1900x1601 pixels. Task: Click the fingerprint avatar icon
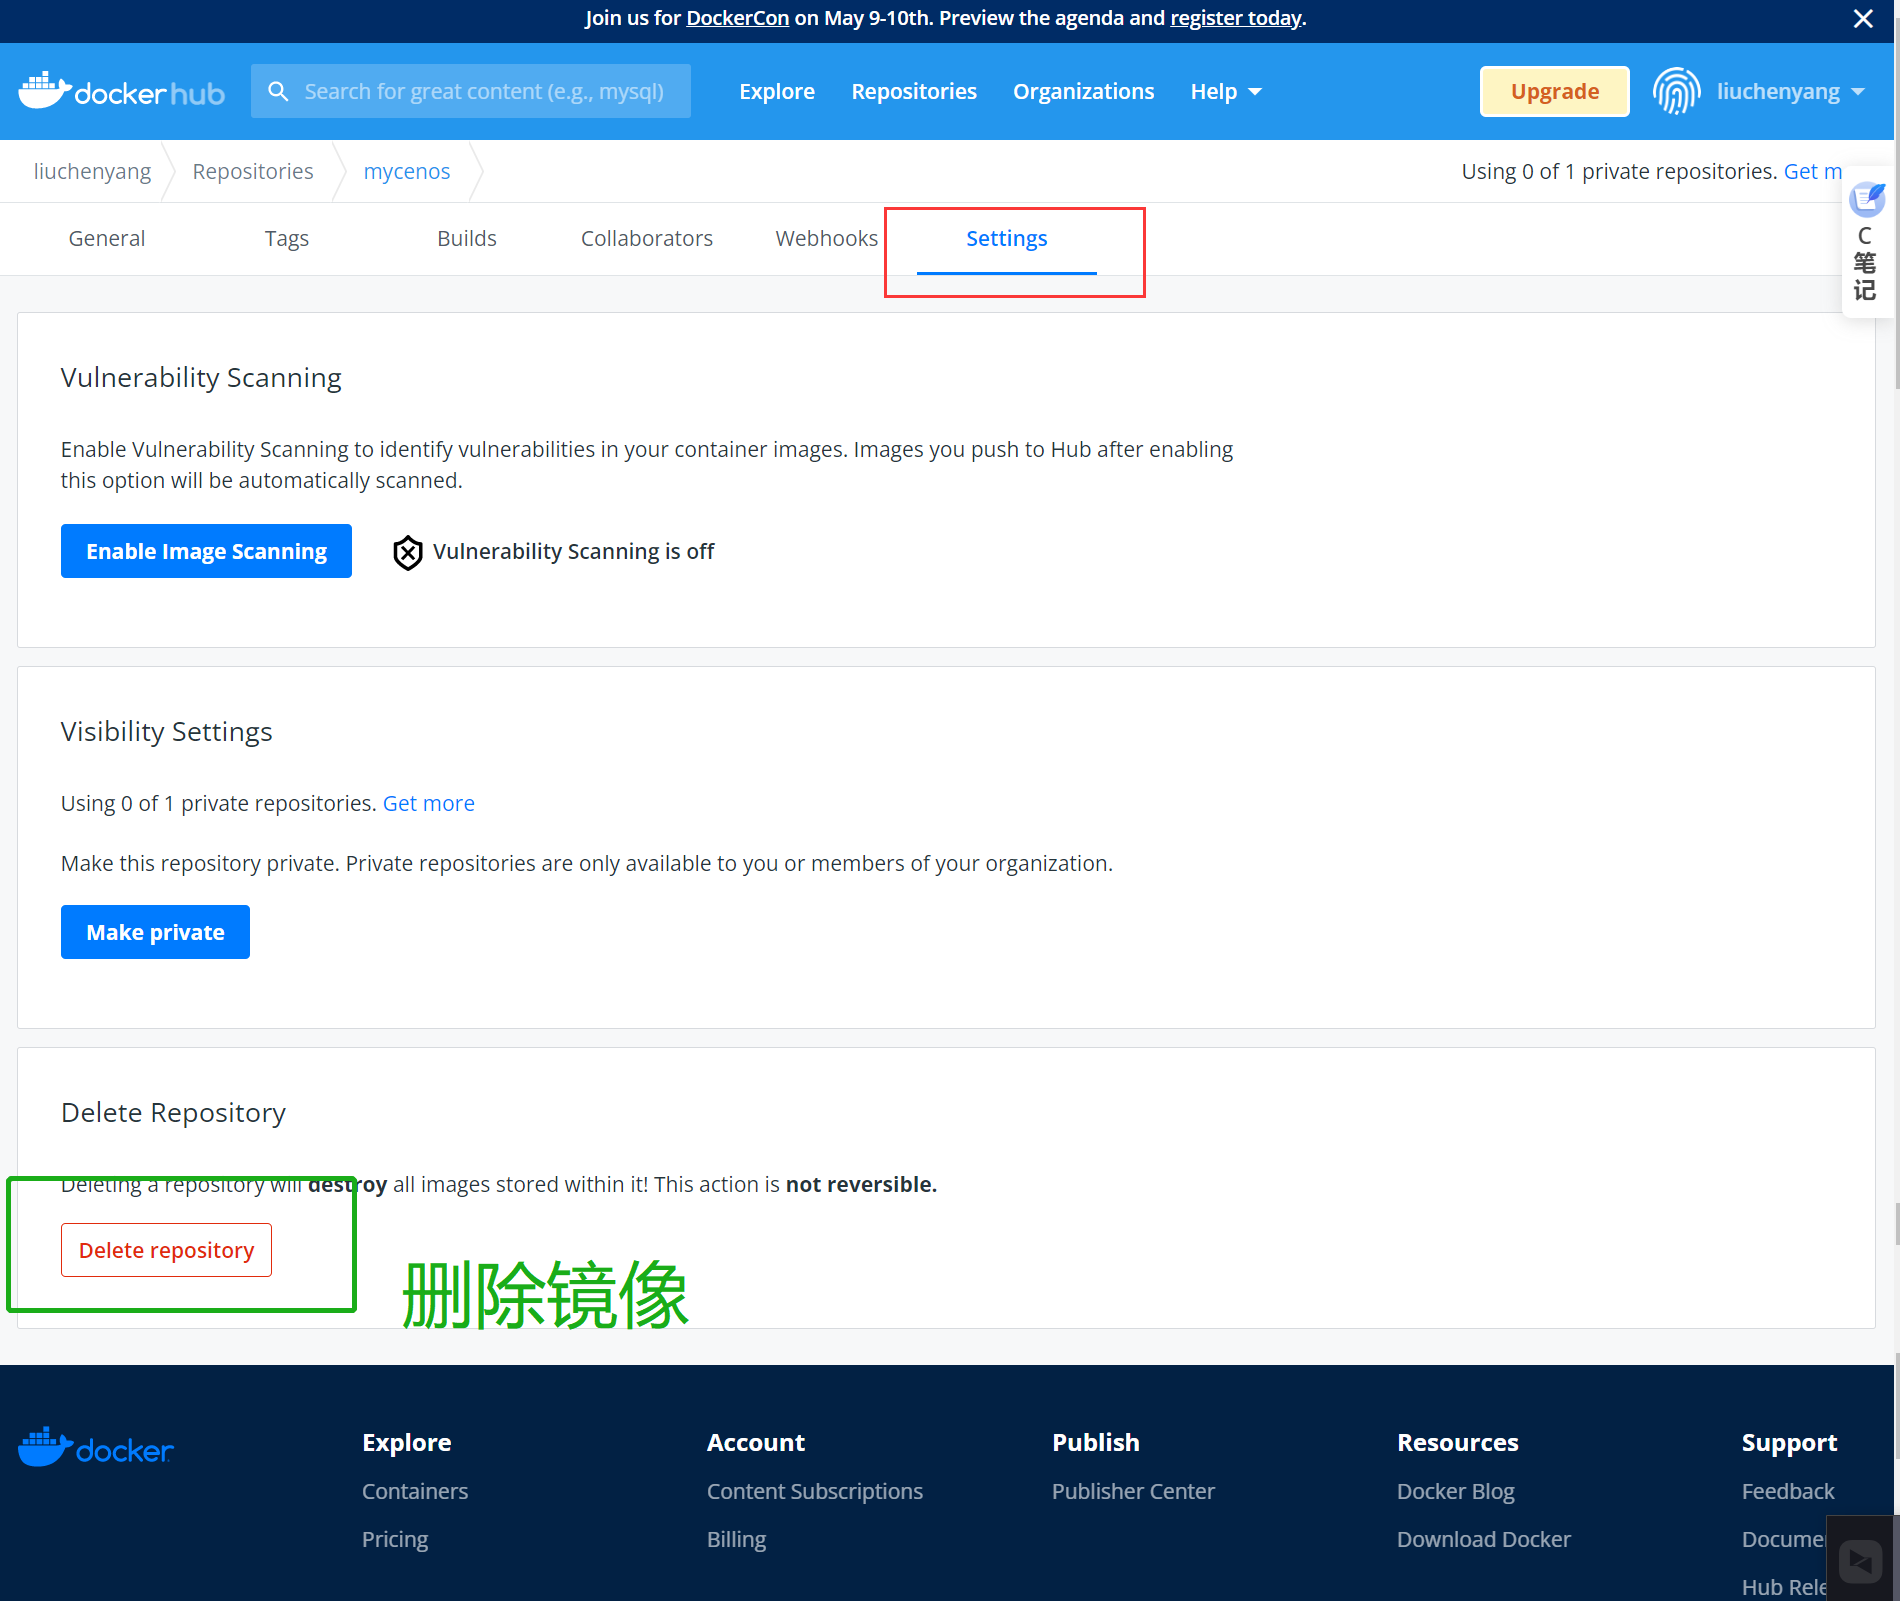(x=1676, y=92)
